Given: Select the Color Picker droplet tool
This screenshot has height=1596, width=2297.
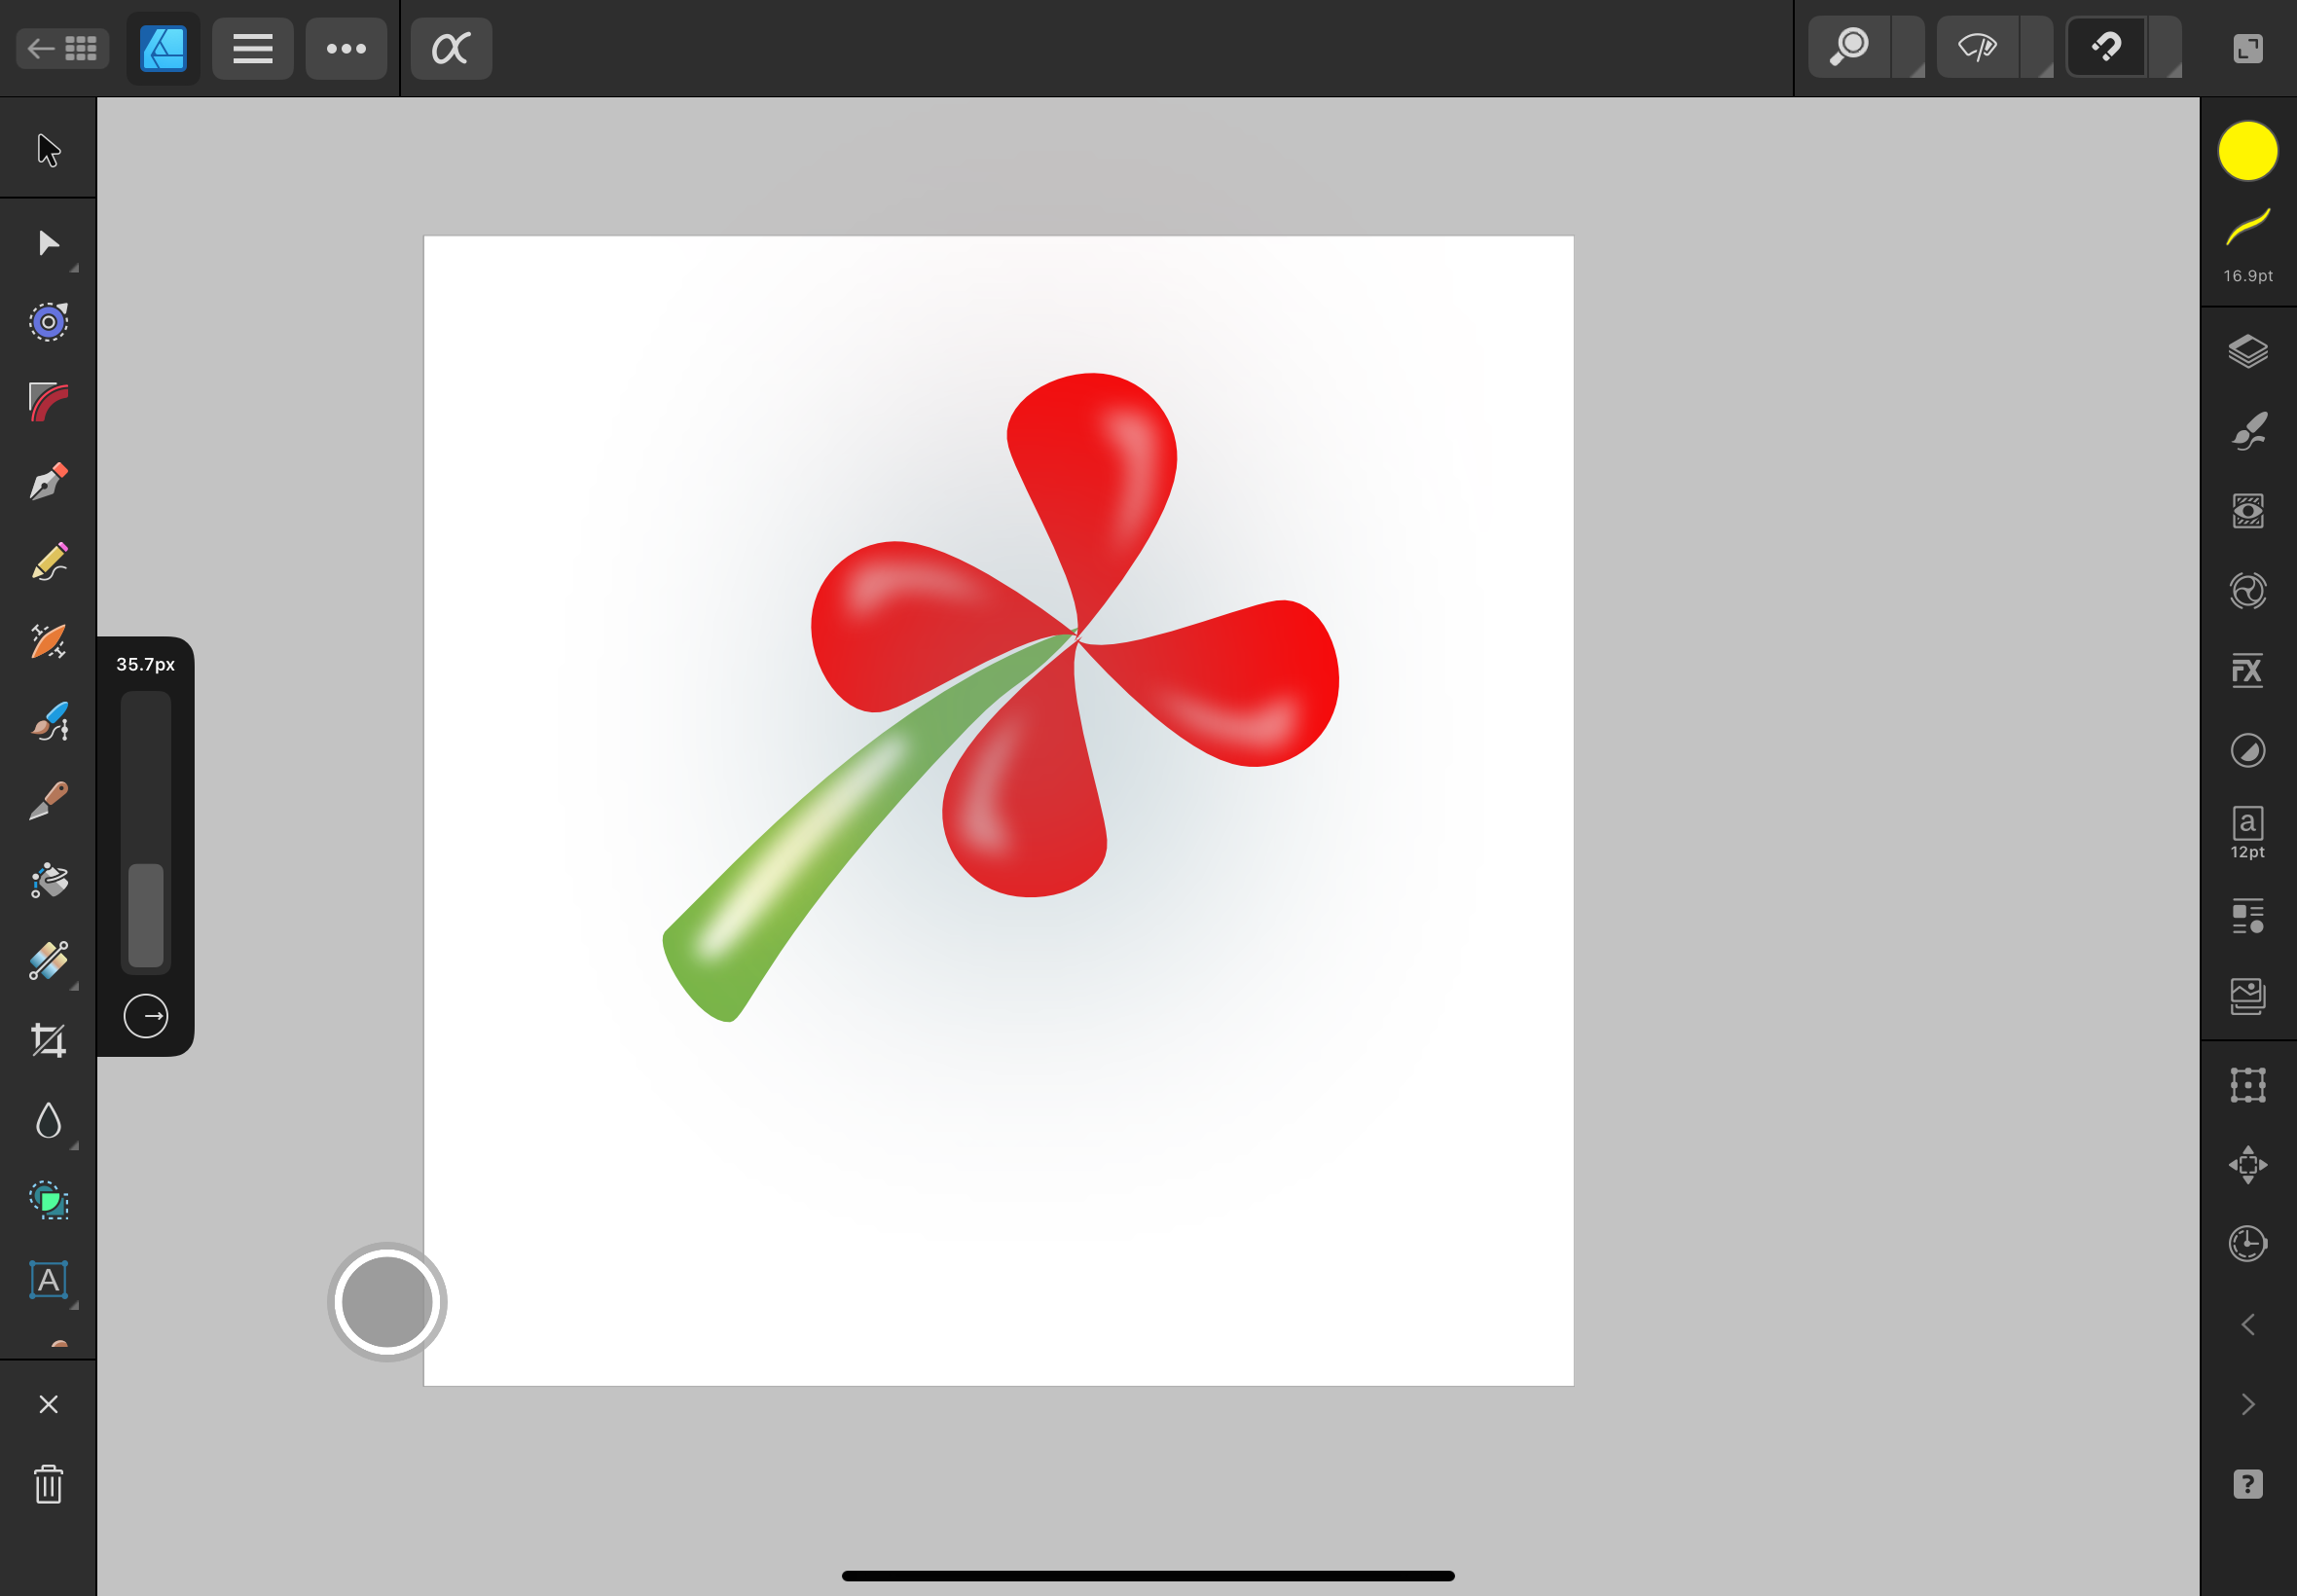Looking at the screenshot, I should [x=48, y=1121].
